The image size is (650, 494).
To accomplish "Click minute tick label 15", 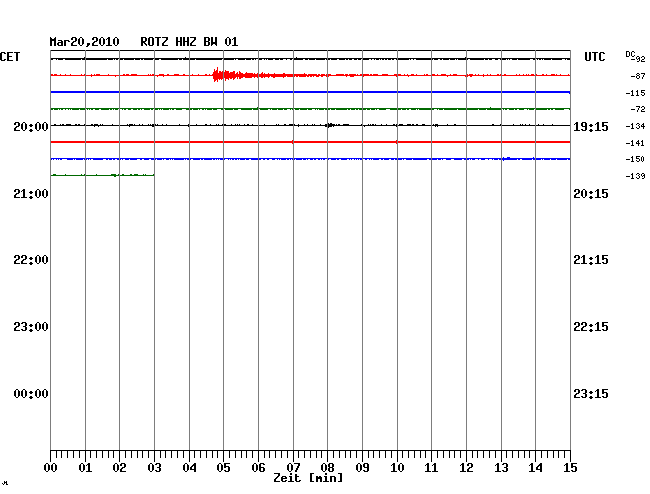I will (x=570, y=468).
